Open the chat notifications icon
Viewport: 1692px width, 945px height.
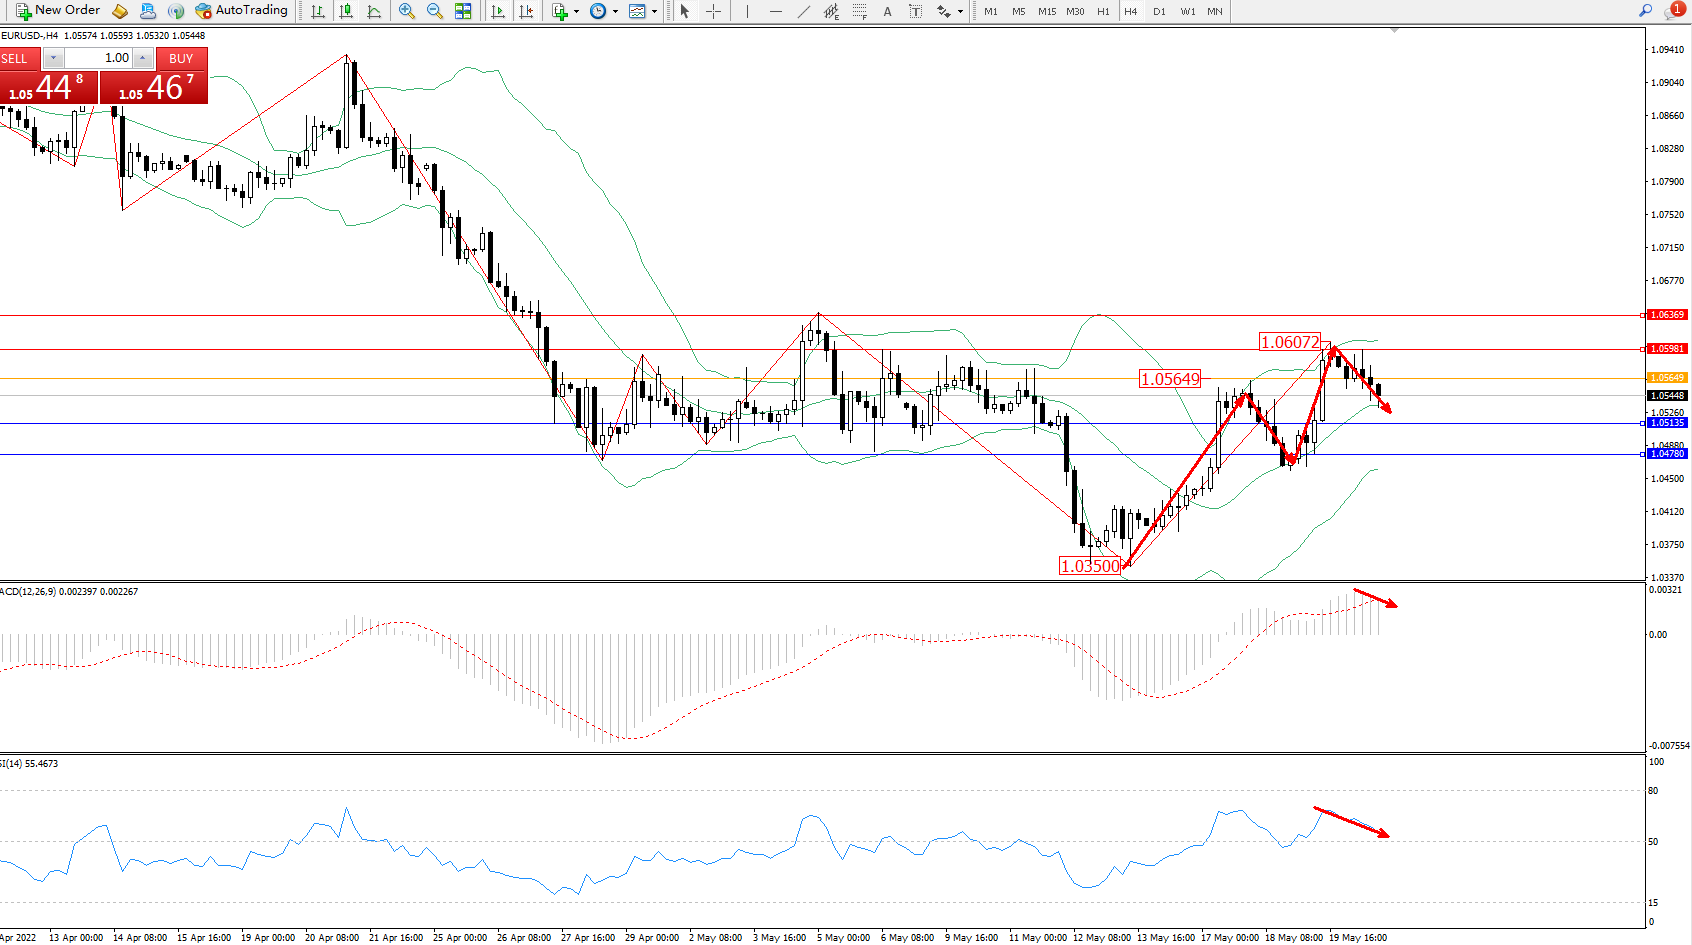(x=1672, y=11)
